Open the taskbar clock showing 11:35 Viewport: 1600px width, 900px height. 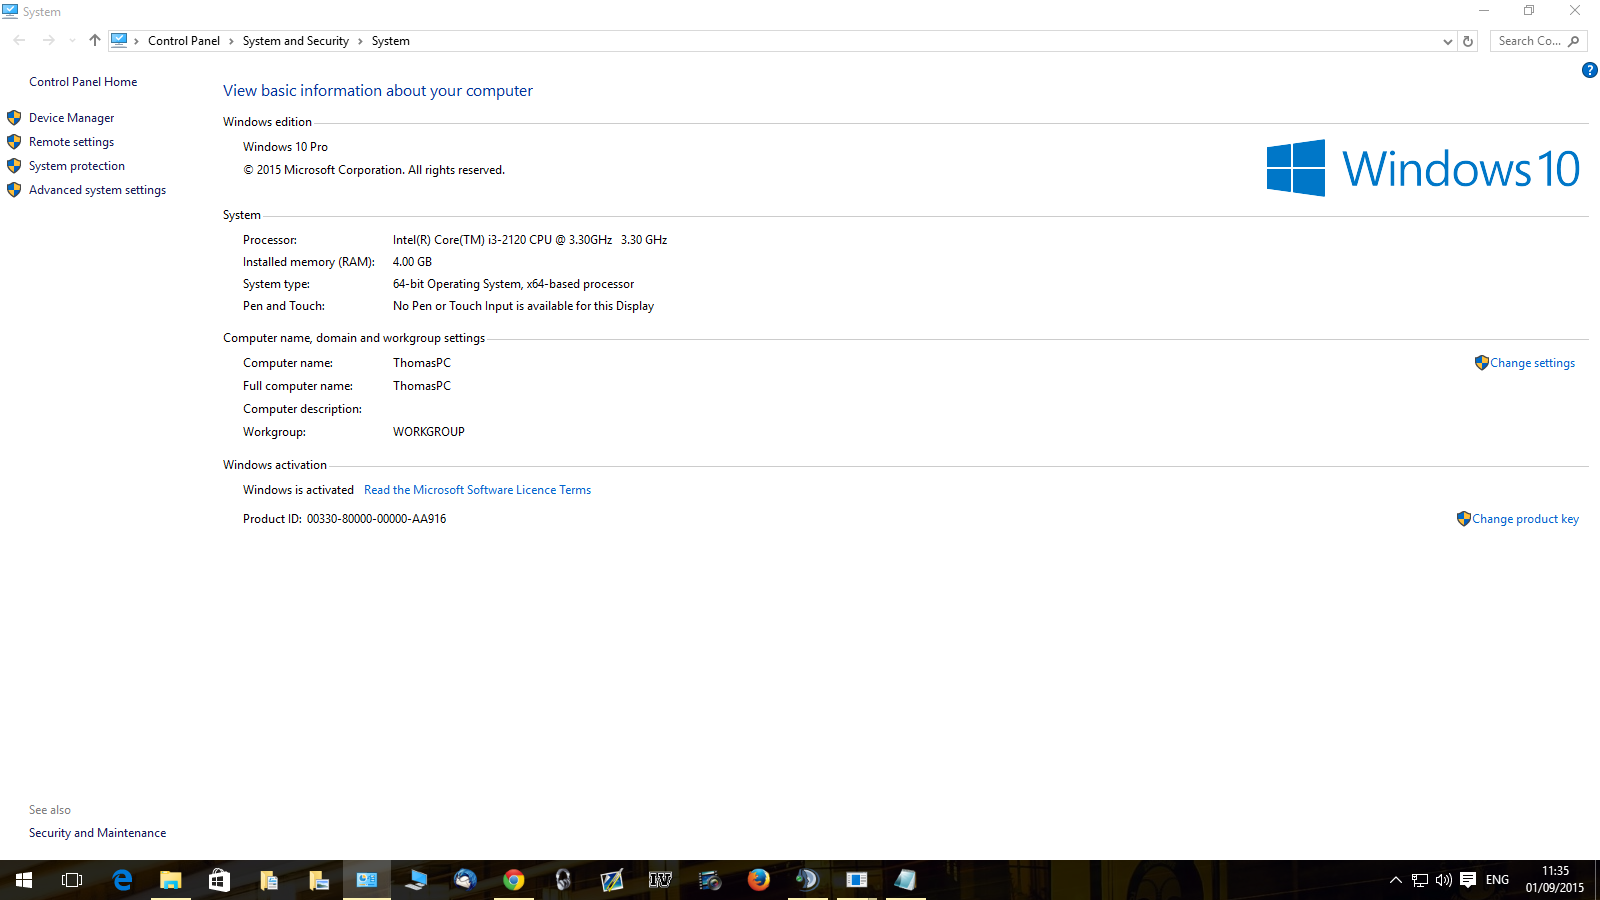tap(1555, 880)
